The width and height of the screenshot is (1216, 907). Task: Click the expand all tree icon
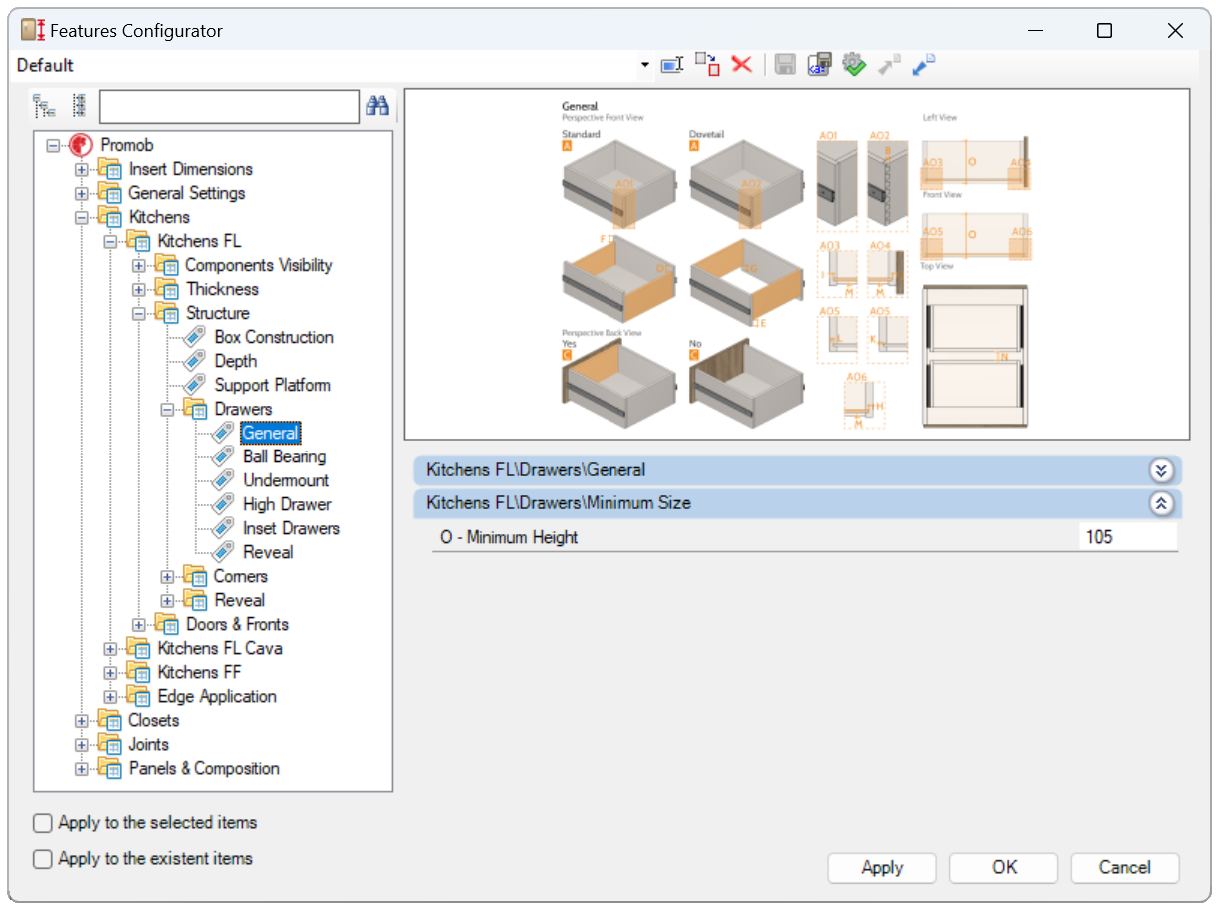pos(44,106)
